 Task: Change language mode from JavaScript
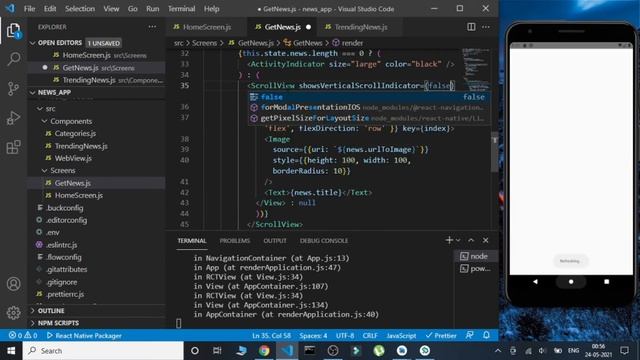click(x=401, y=336)
